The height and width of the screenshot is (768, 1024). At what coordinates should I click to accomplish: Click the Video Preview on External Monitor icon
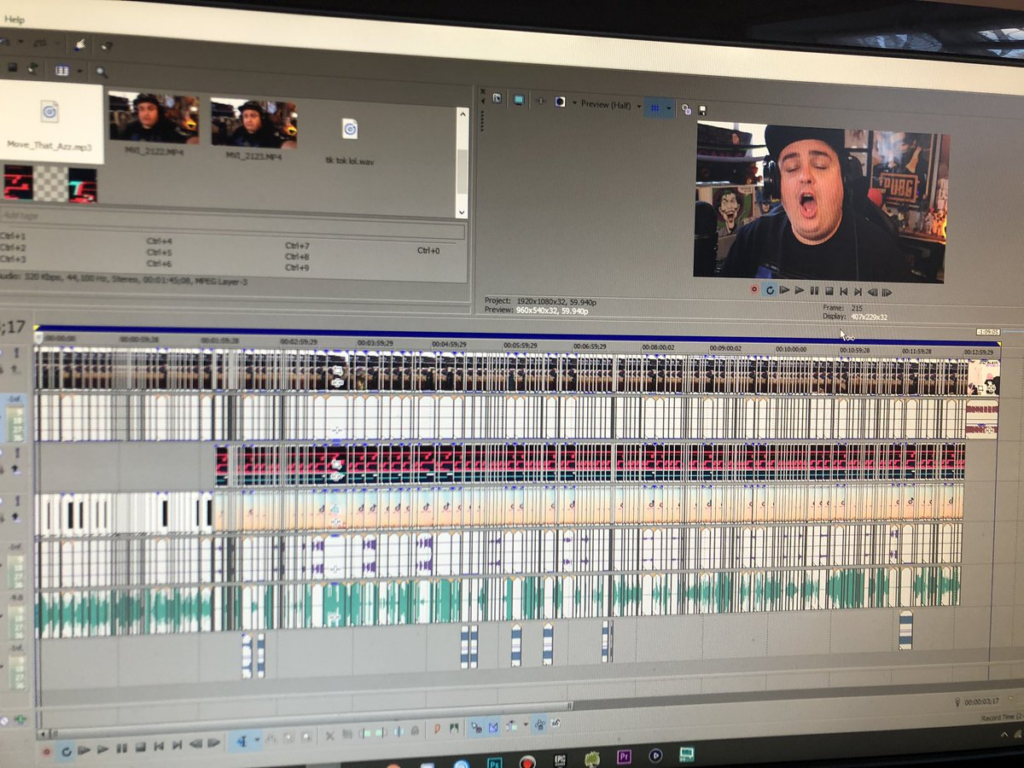point(518,99)
